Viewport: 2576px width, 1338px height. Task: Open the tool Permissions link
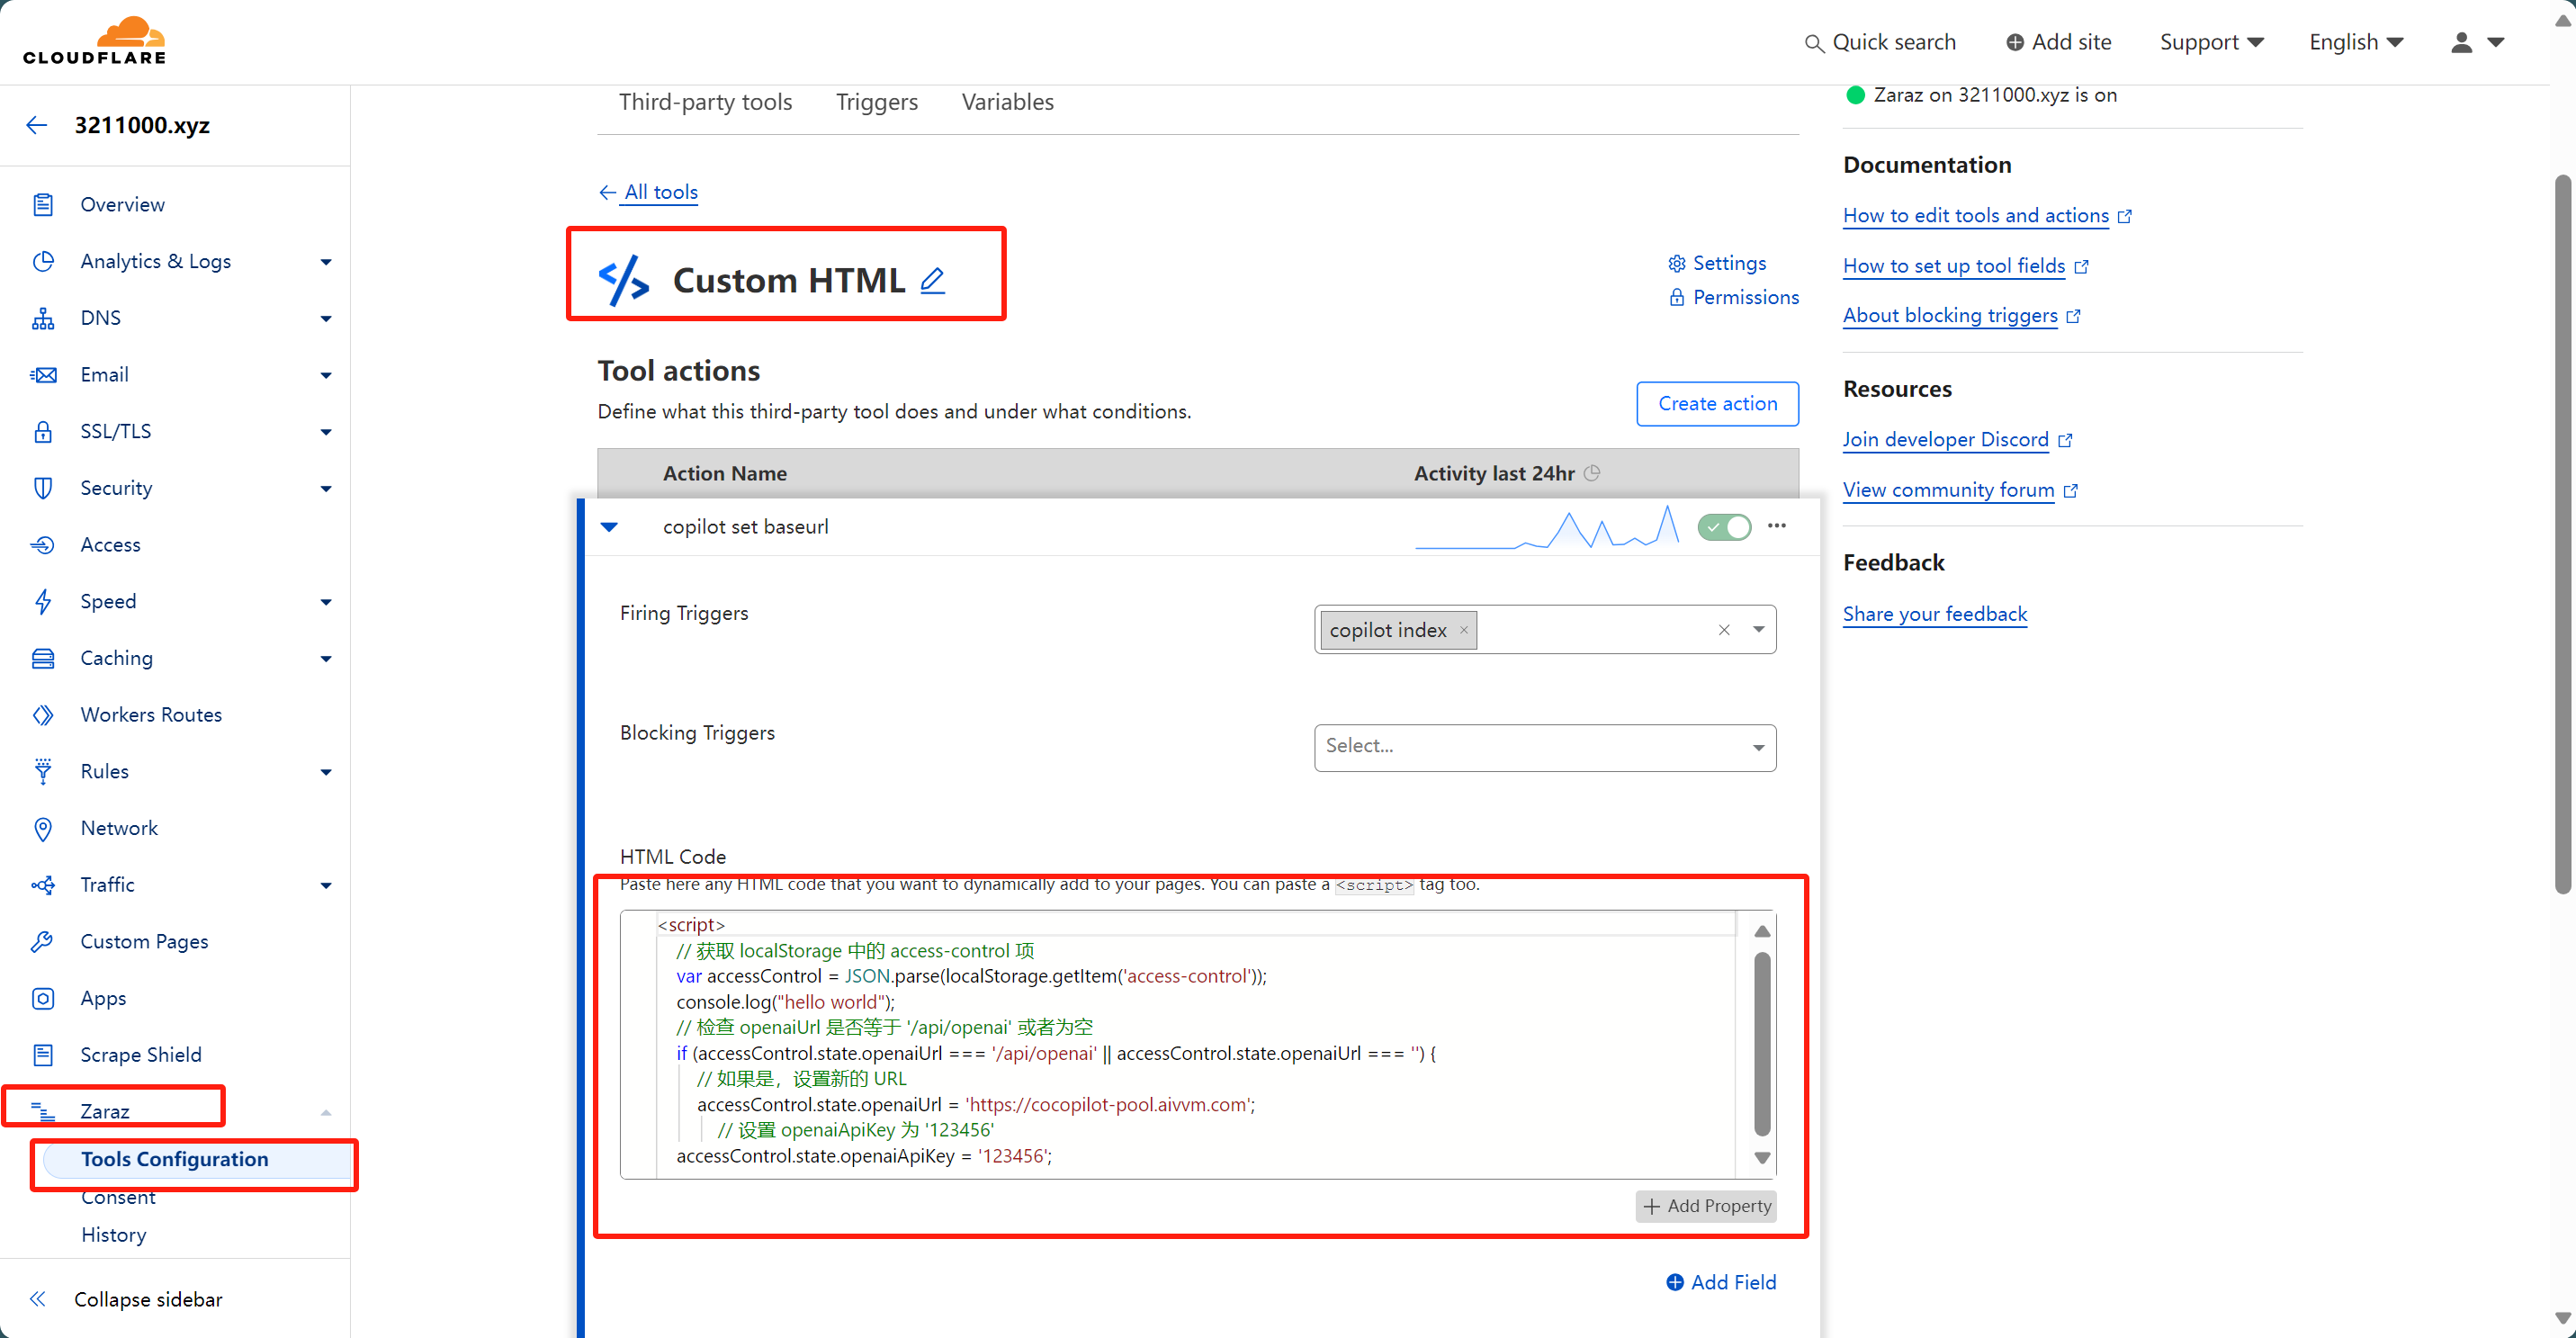[x=1733, y=297]
